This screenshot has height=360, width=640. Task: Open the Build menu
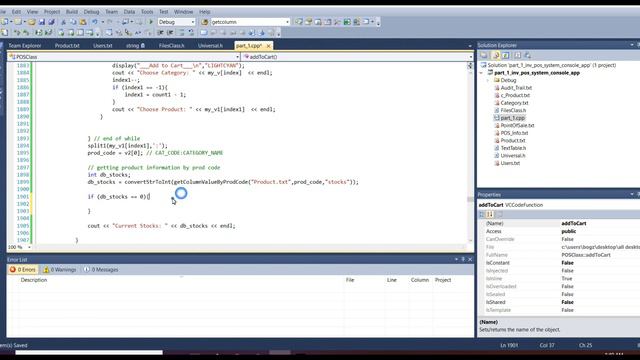tap(72, 12)
